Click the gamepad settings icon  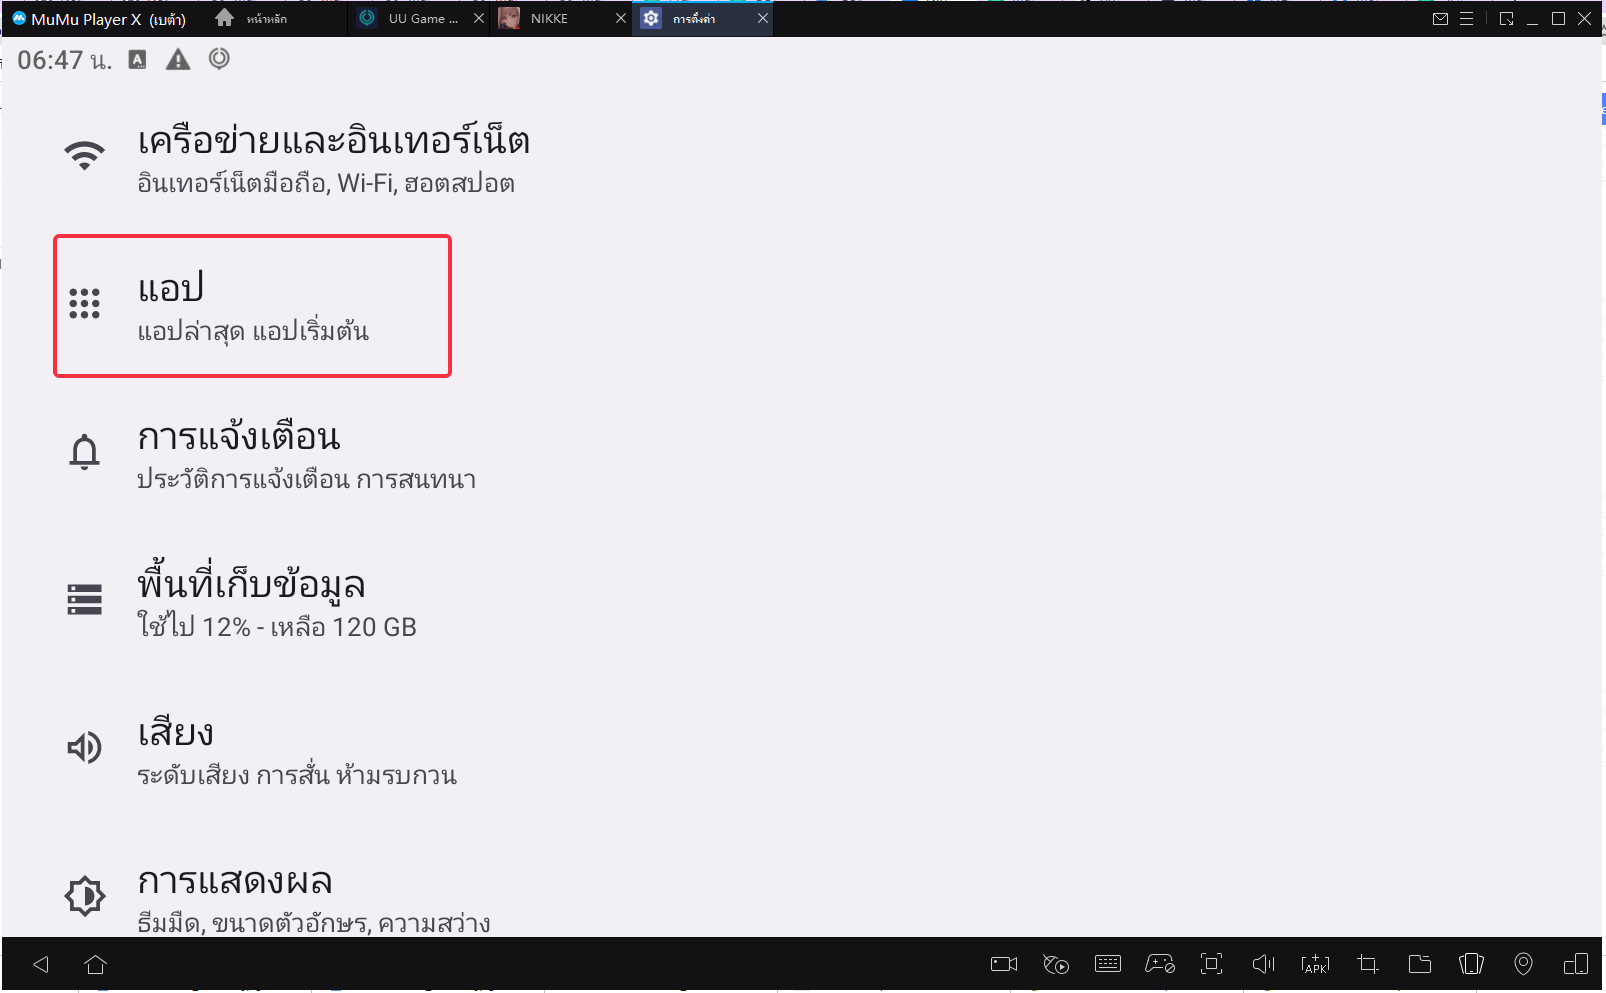1160,964
